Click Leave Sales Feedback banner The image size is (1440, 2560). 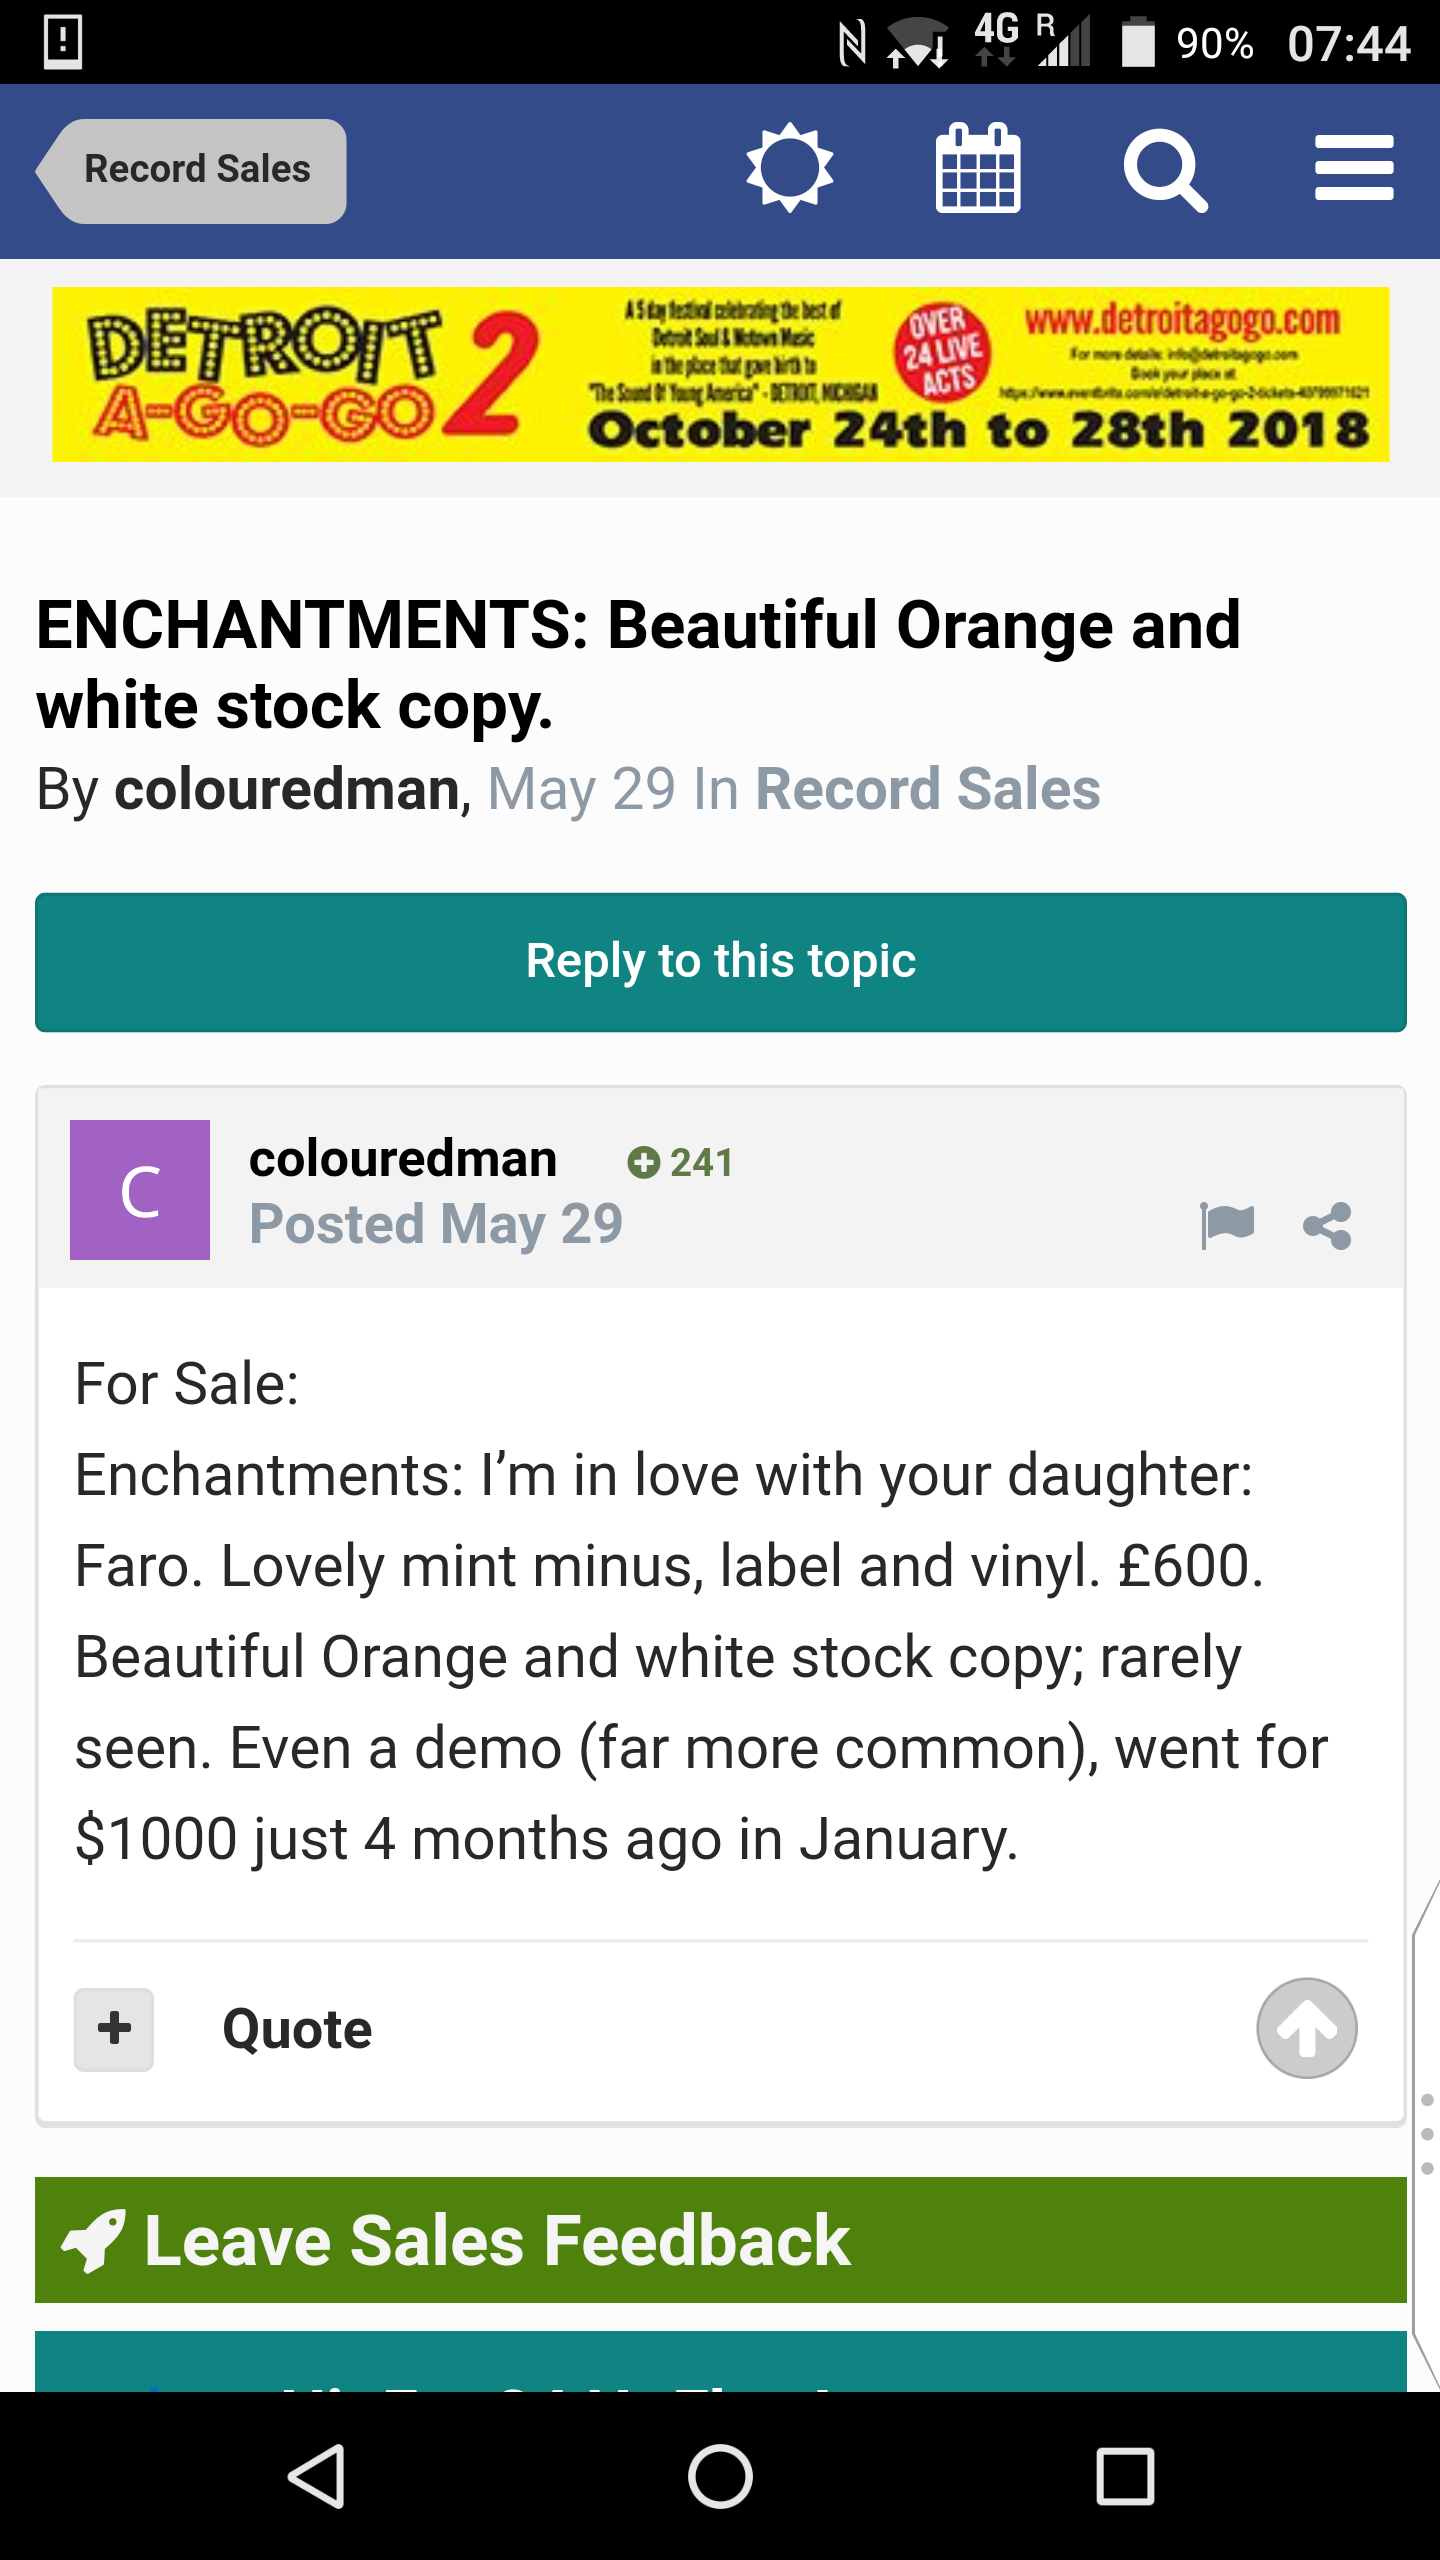pyautogui.click(x=721, y=2240)
